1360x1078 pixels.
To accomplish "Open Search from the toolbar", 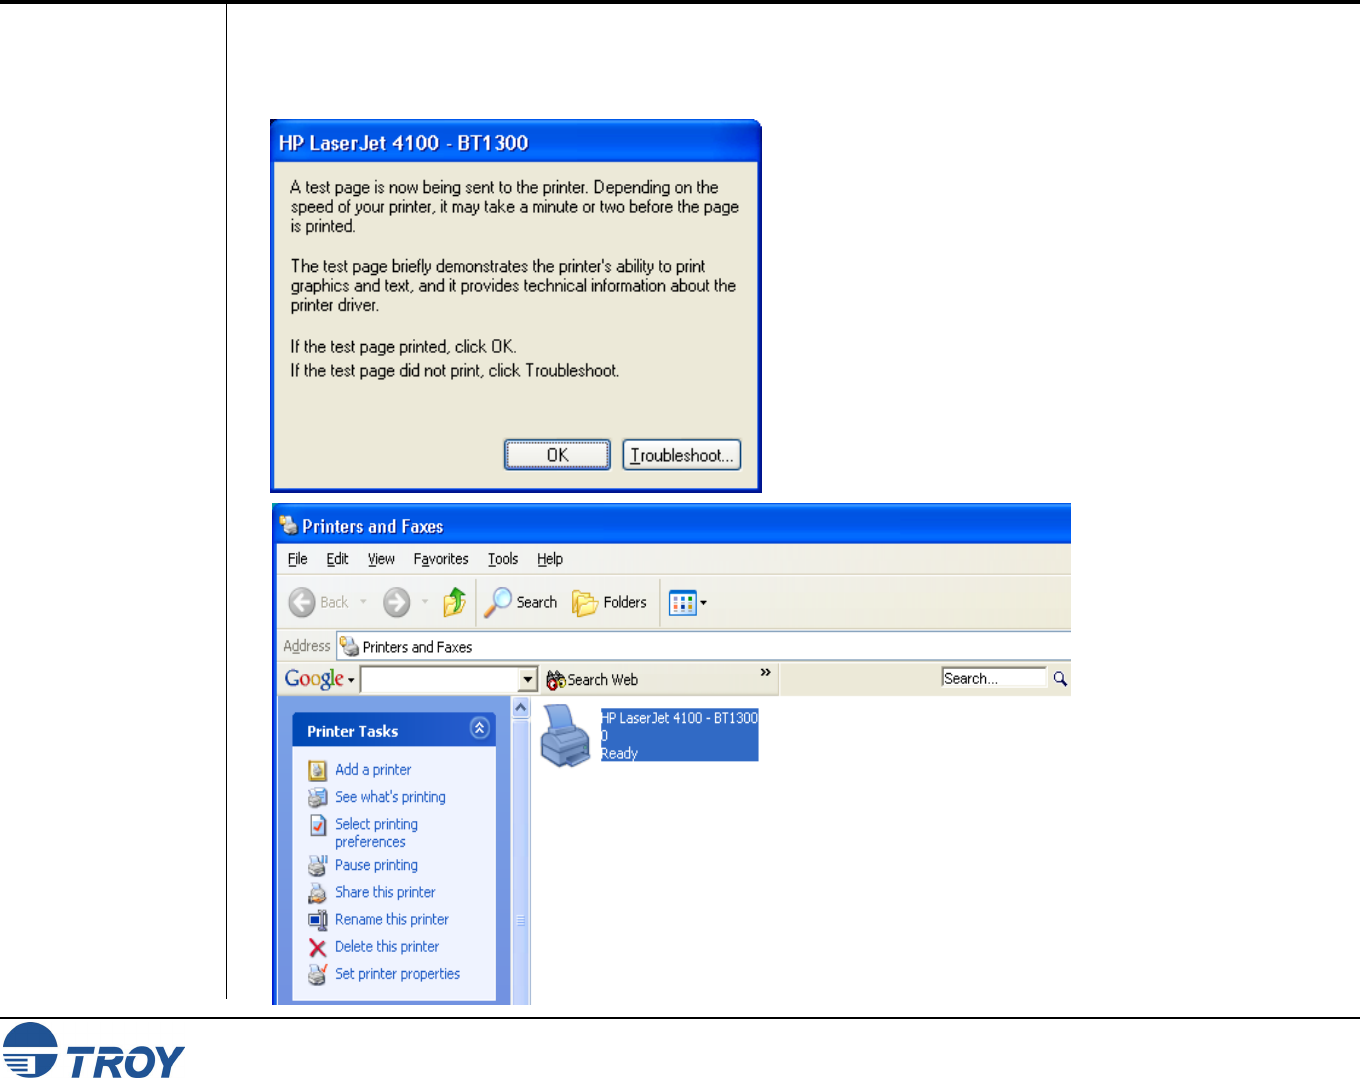I will click(x=521, y=602).
